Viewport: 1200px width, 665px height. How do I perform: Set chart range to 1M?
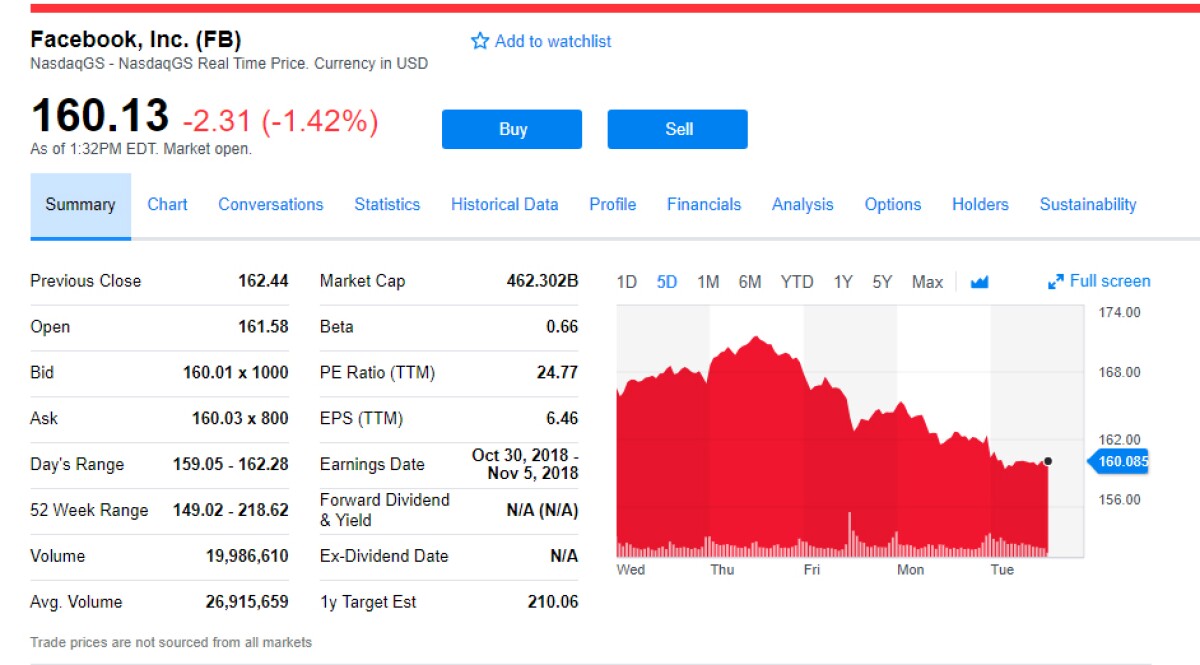(x=708, y=282)
